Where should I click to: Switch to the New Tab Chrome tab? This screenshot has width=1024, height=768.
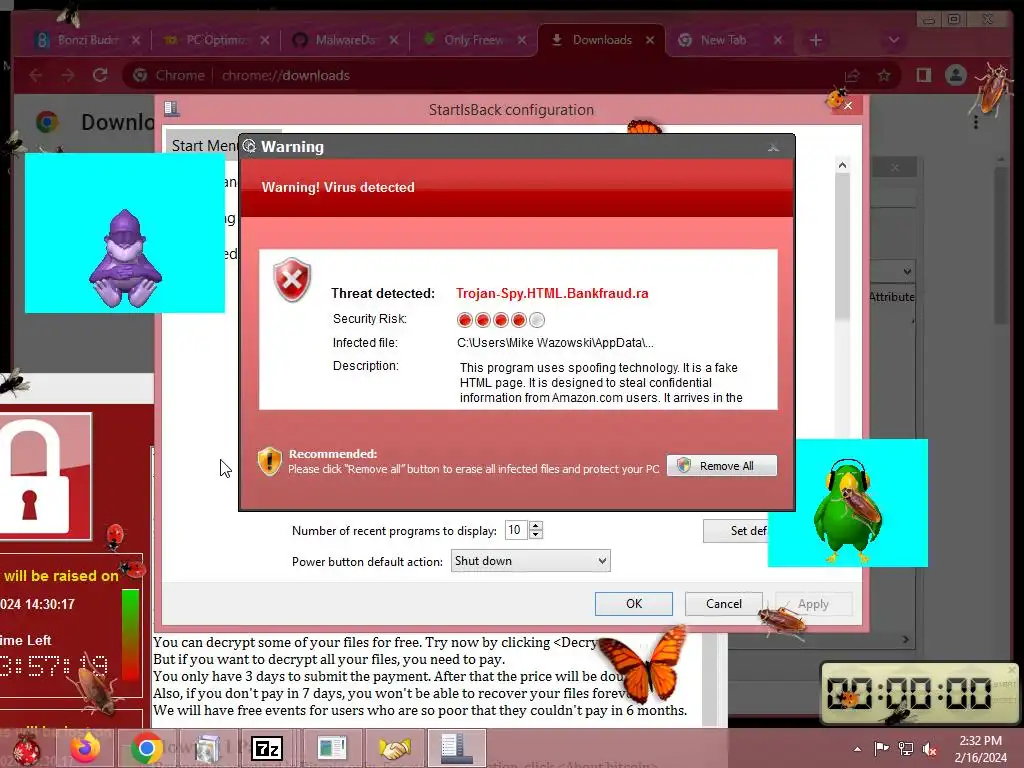[730, 40]
